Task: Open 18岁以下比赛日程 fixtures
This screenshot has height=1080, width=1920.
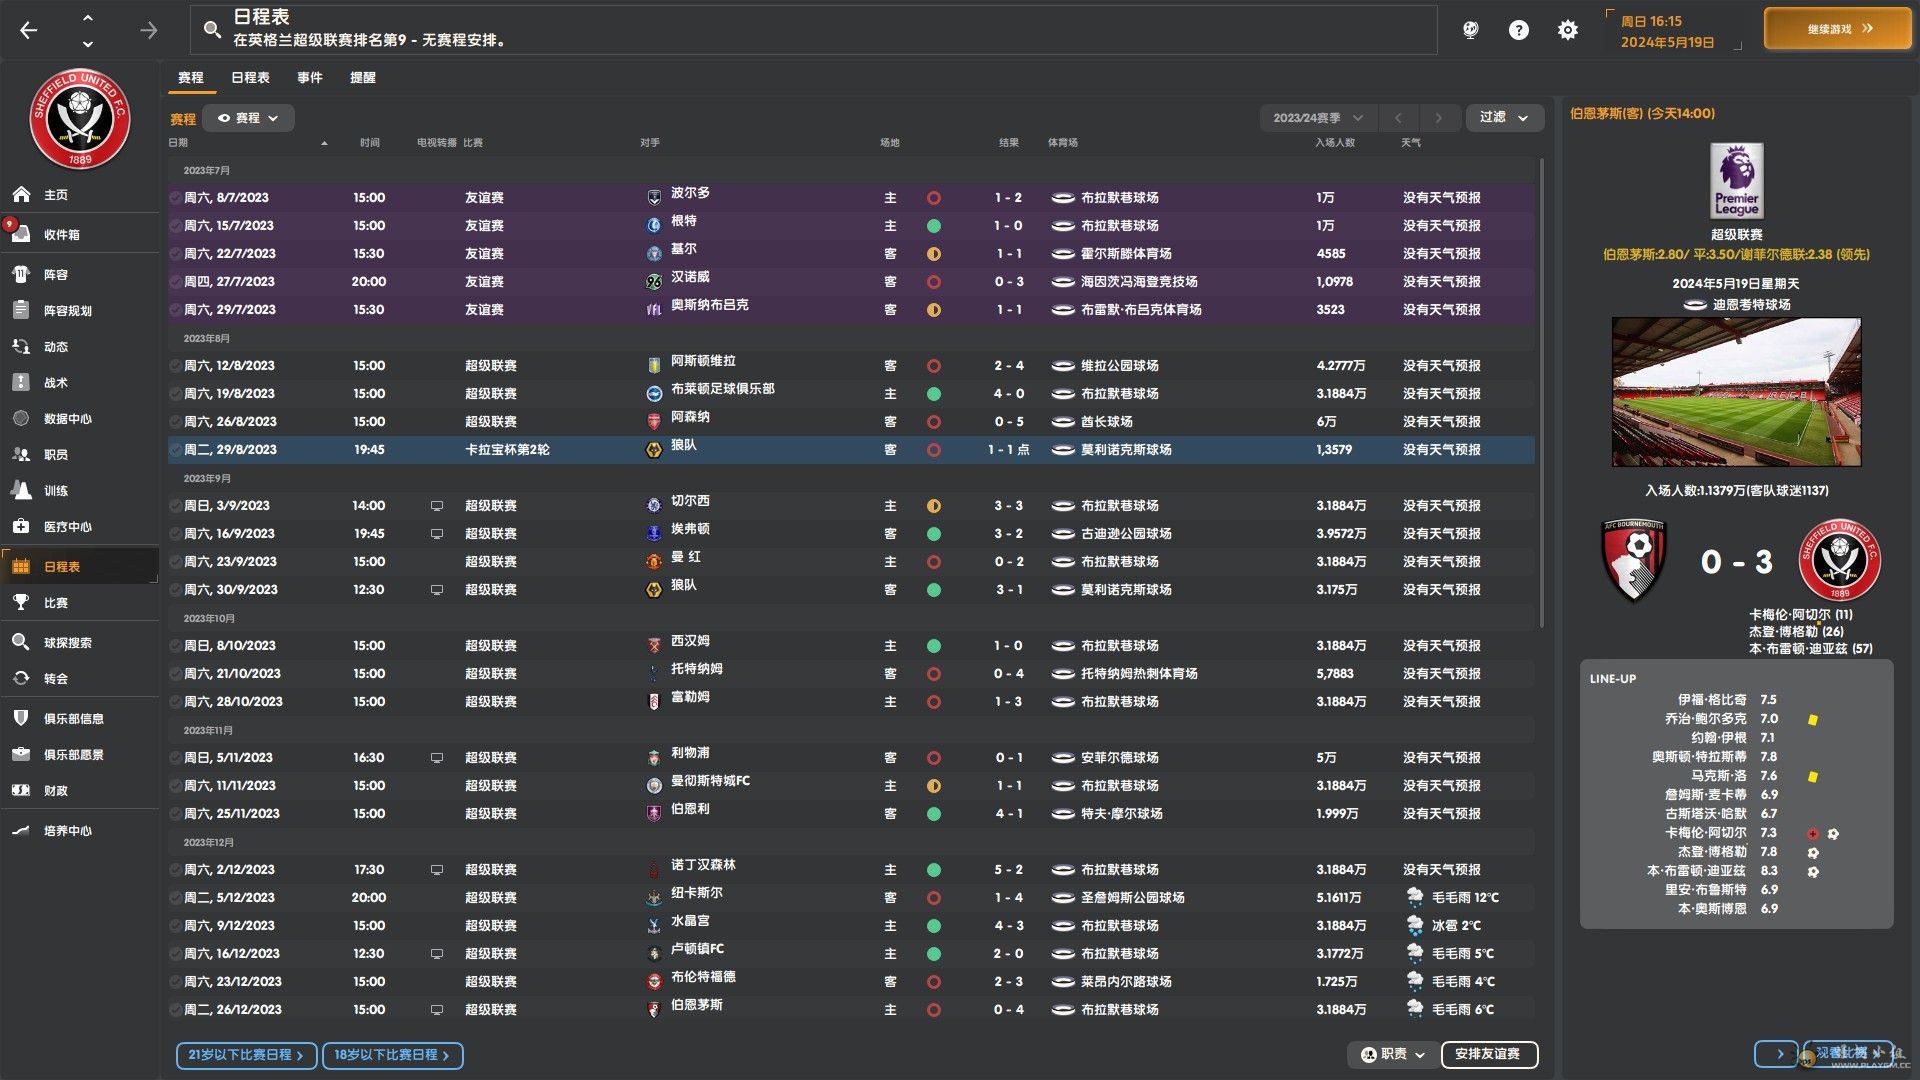Action: (x=392, y=1055)
